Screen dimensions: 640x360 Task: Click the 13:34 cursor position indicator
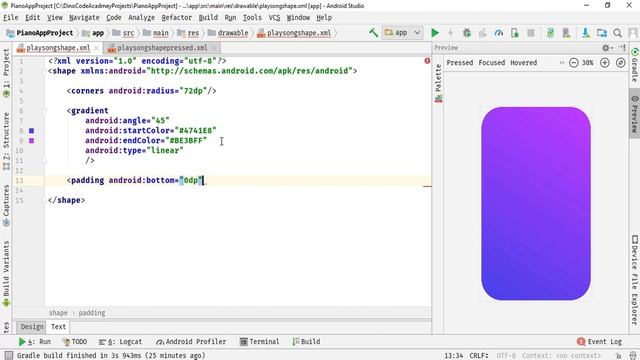point(453,356)
